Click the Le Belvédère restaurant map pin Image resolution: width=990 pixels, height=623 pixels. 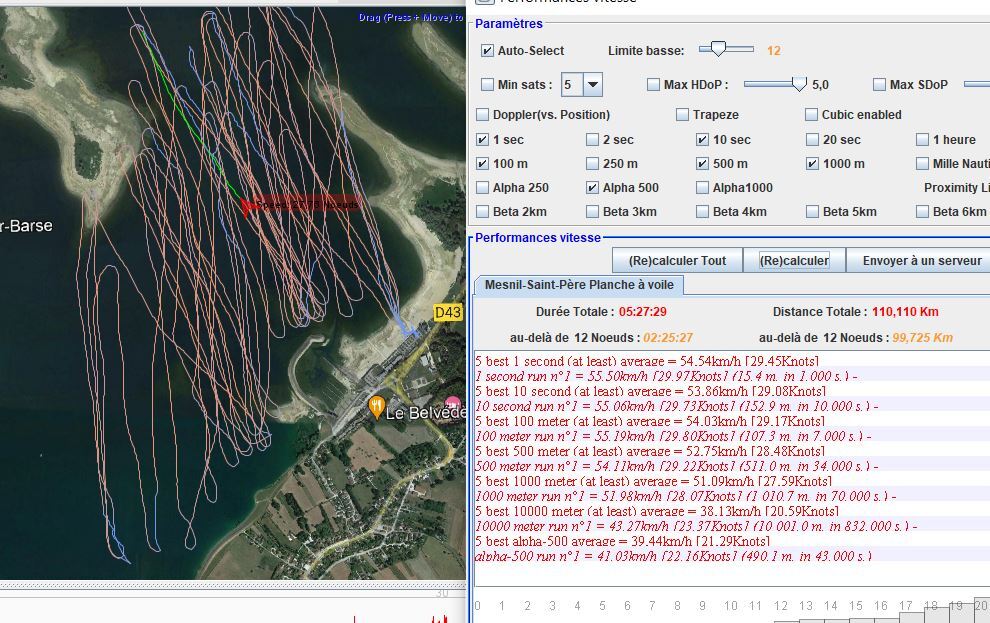(376, 408)
